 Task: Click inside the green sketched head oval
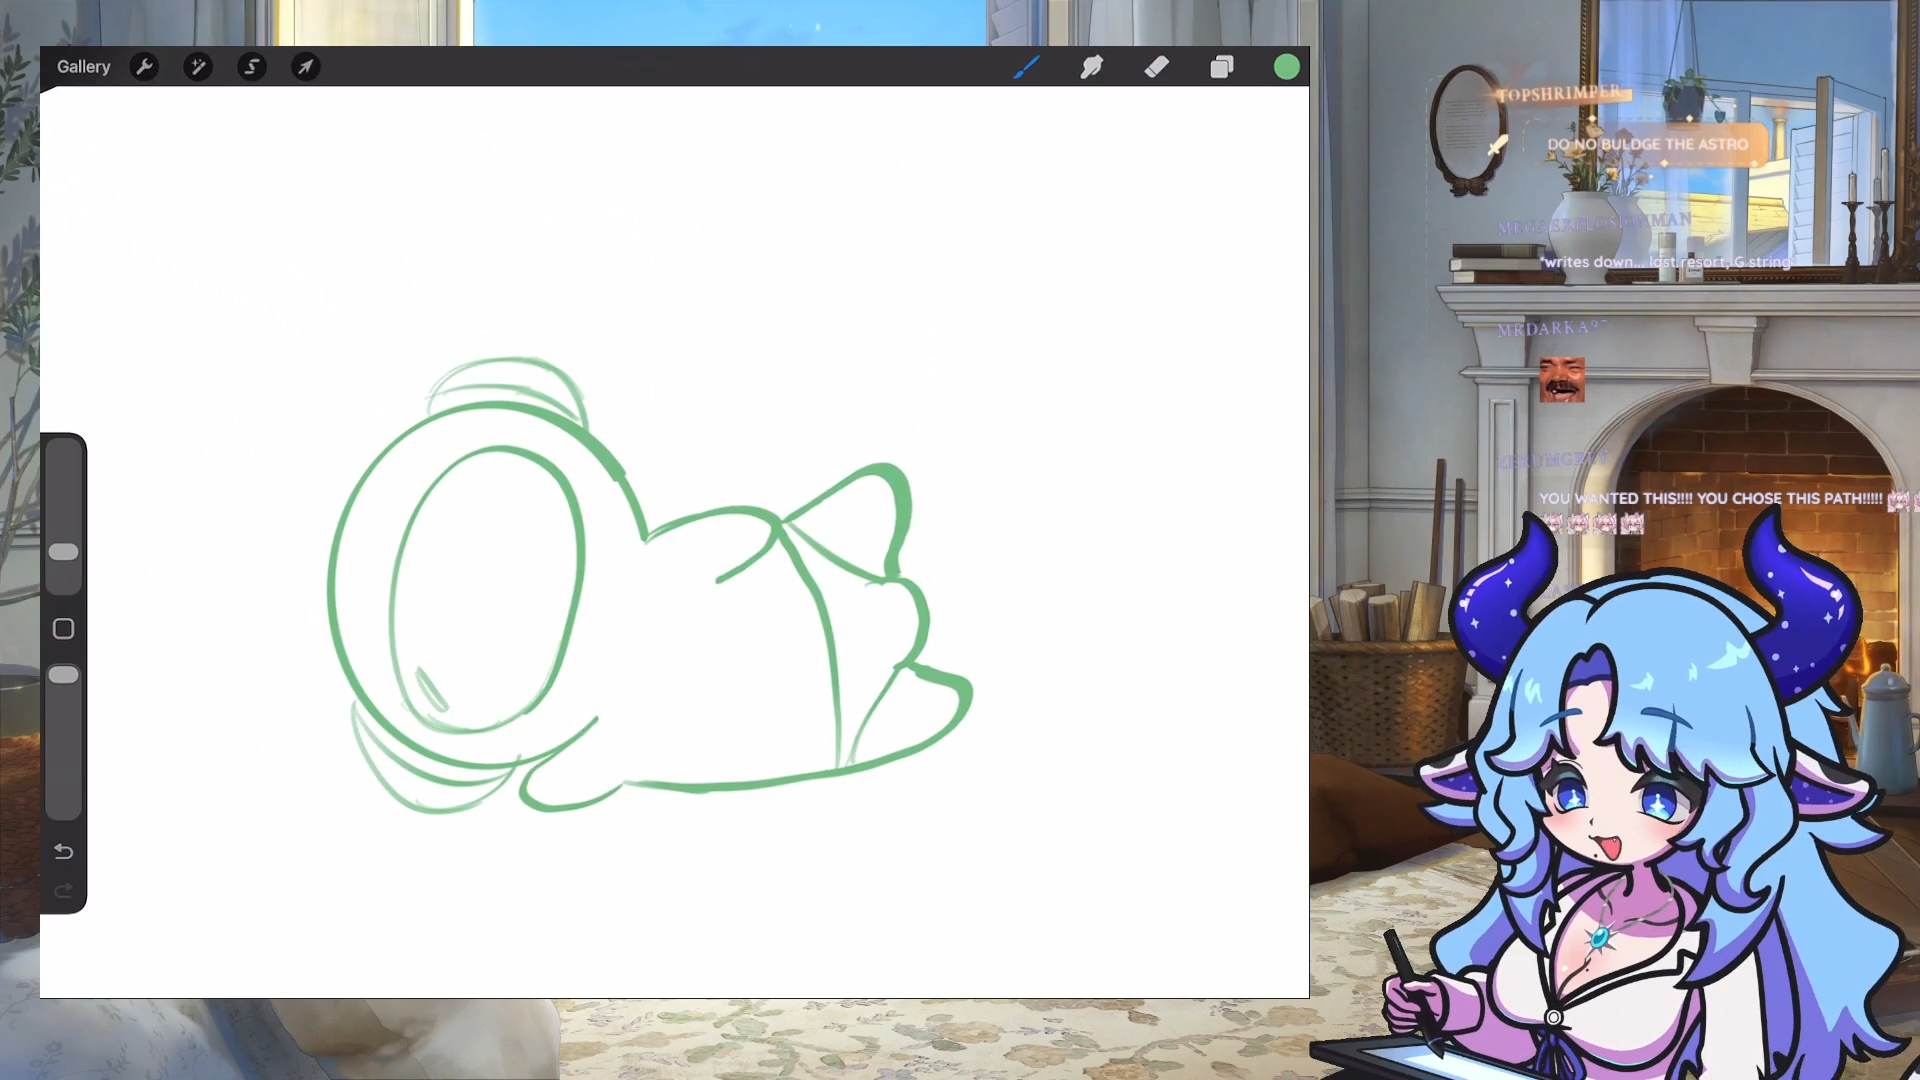(x=487, y=590)
